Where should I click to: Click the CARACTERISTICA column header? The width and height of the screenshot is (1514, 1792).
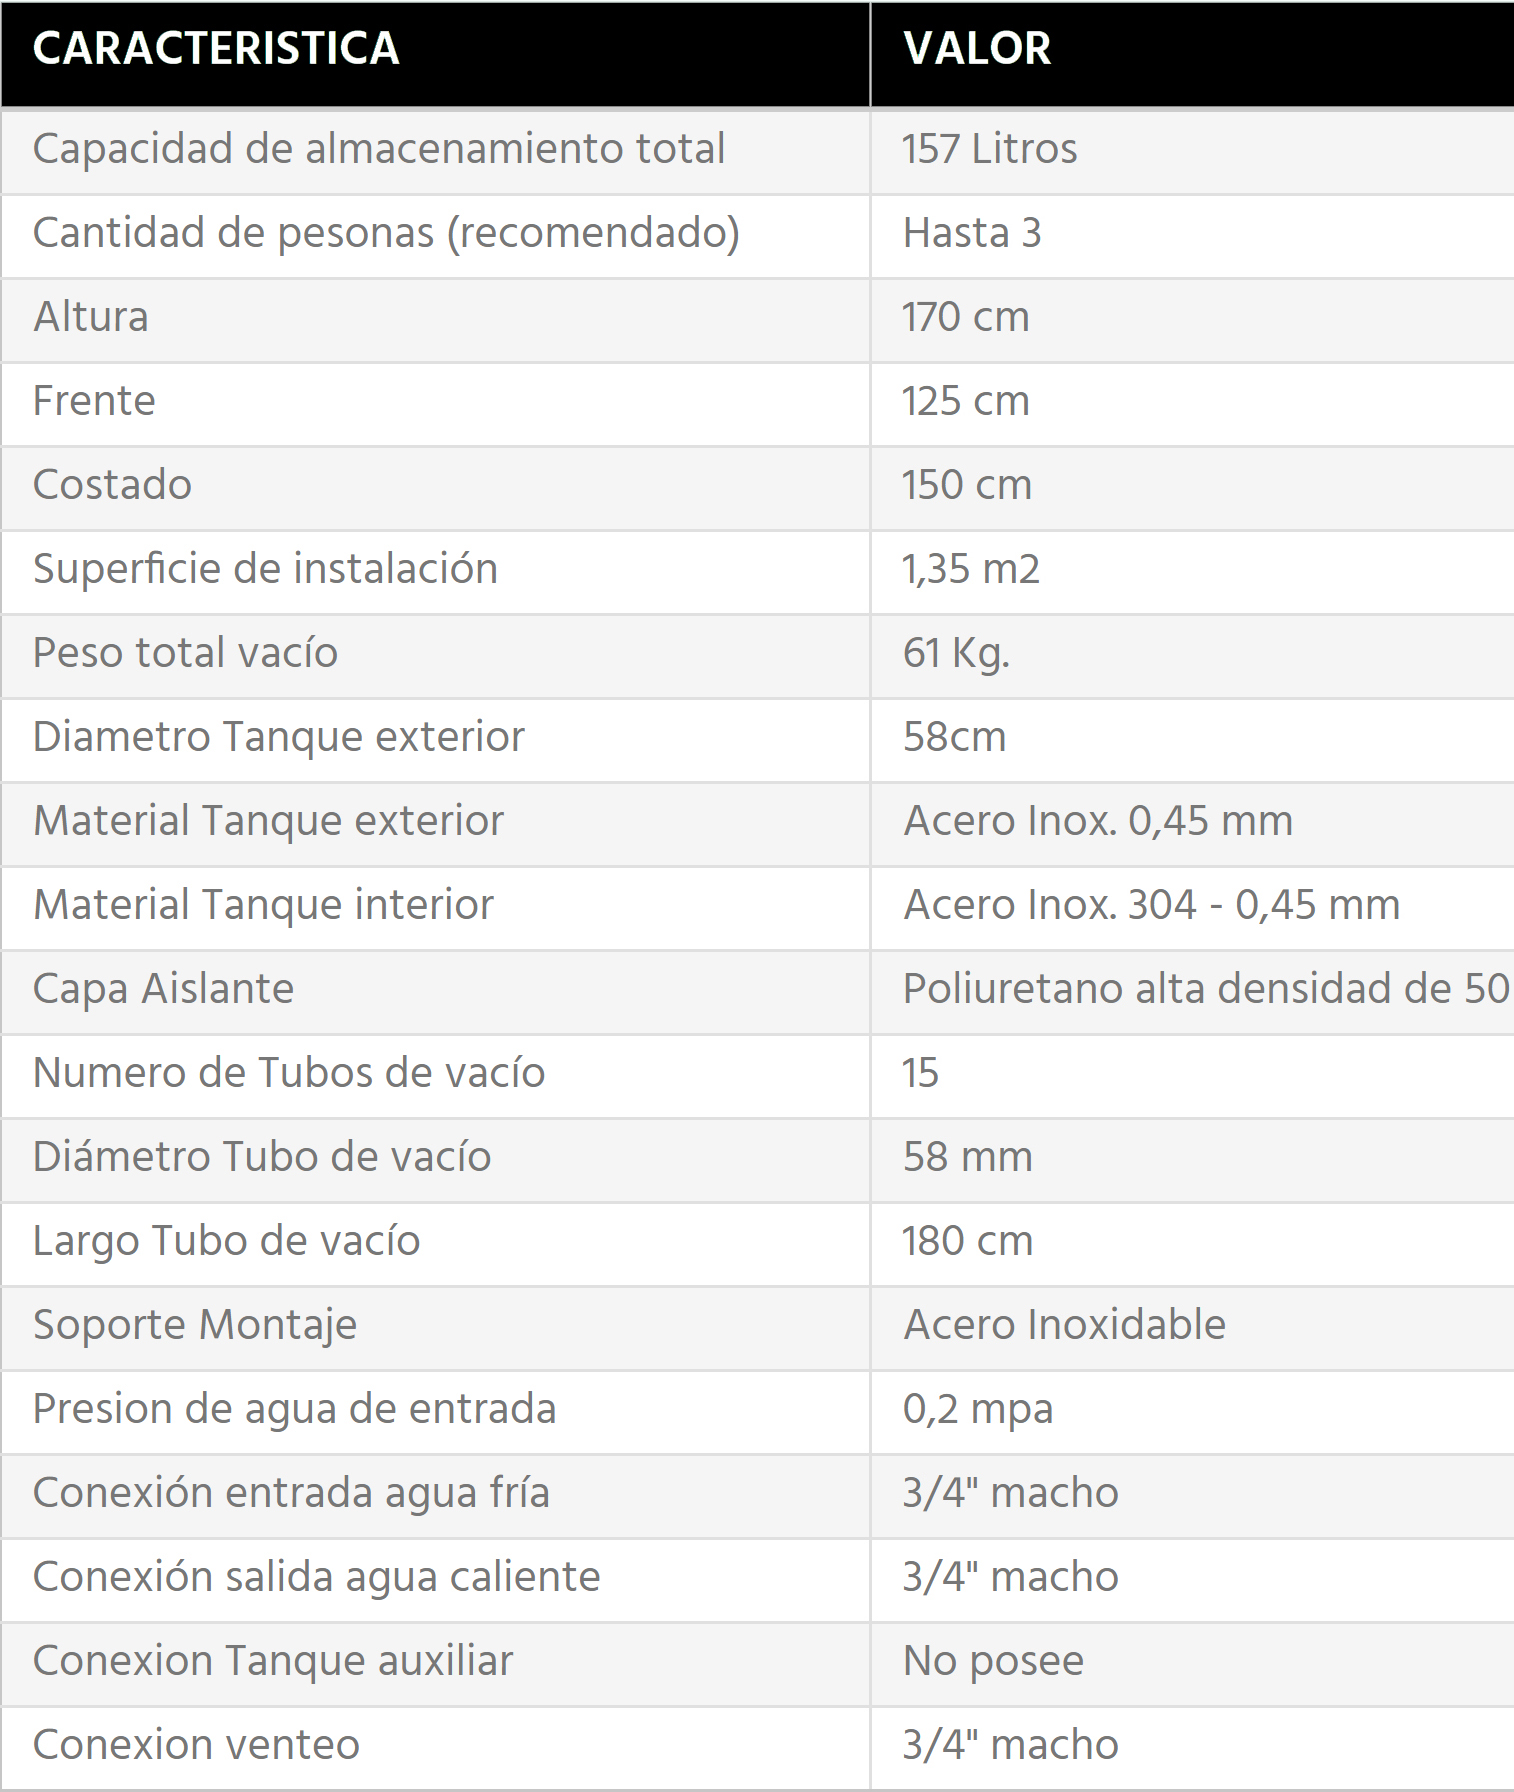coord(216,49)
